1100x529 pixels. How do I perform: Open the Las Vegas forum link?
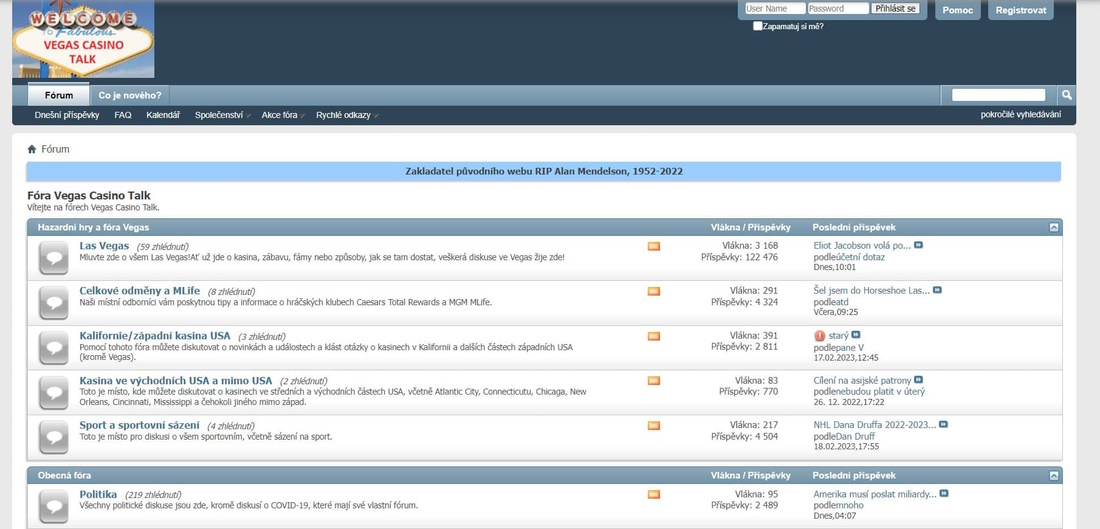click(x=105, y=246)
